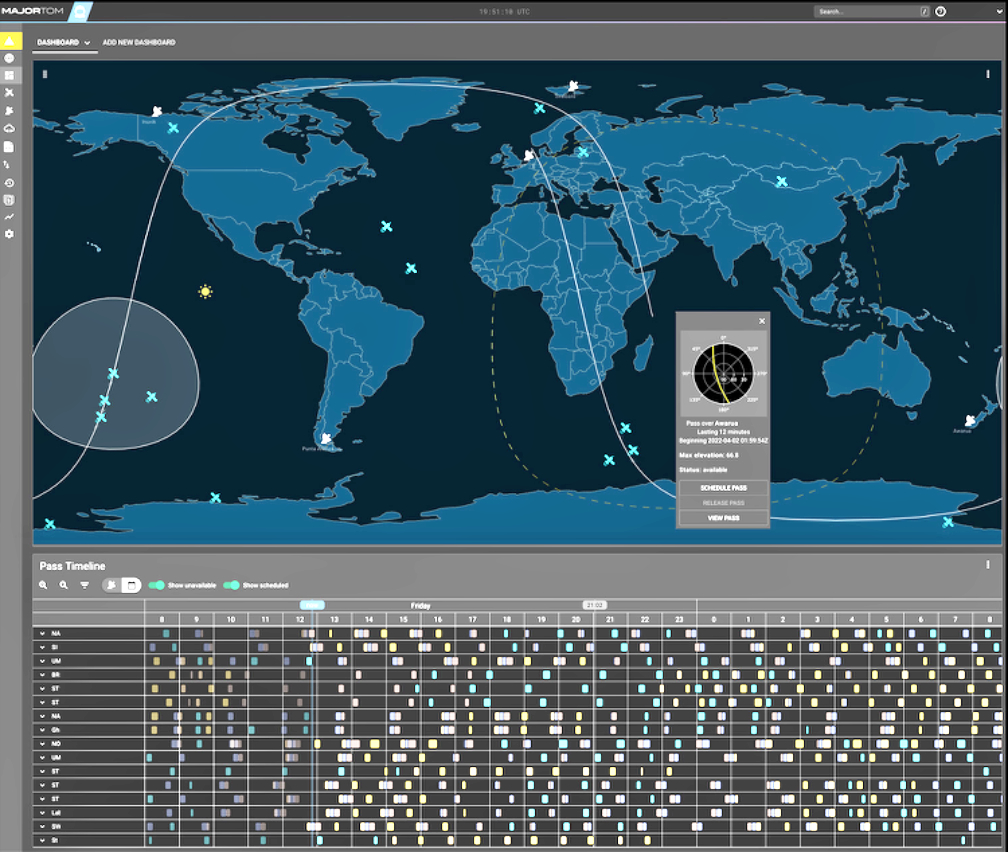Click the search input field
The height and width of the screenshot is (852, 1008).
click(866, 12)
